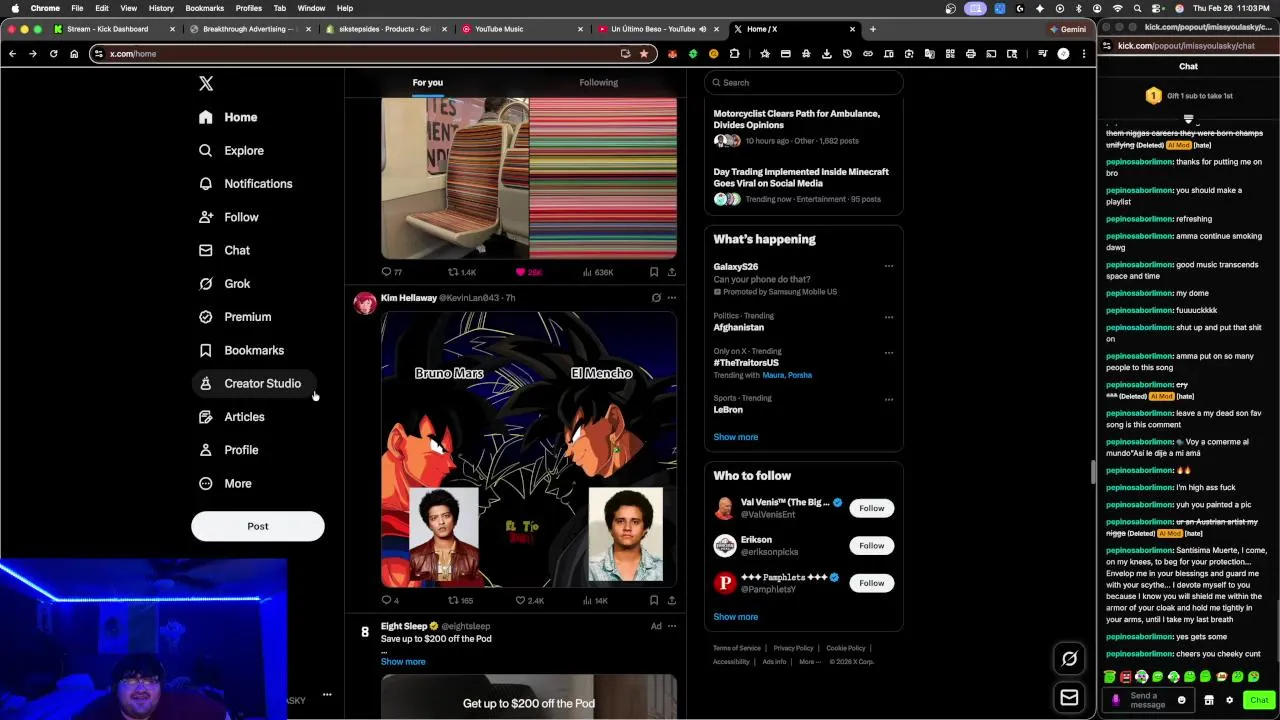Open the Grok icon on Kim Hellaway's post
1280x720 pixels.
656,298
